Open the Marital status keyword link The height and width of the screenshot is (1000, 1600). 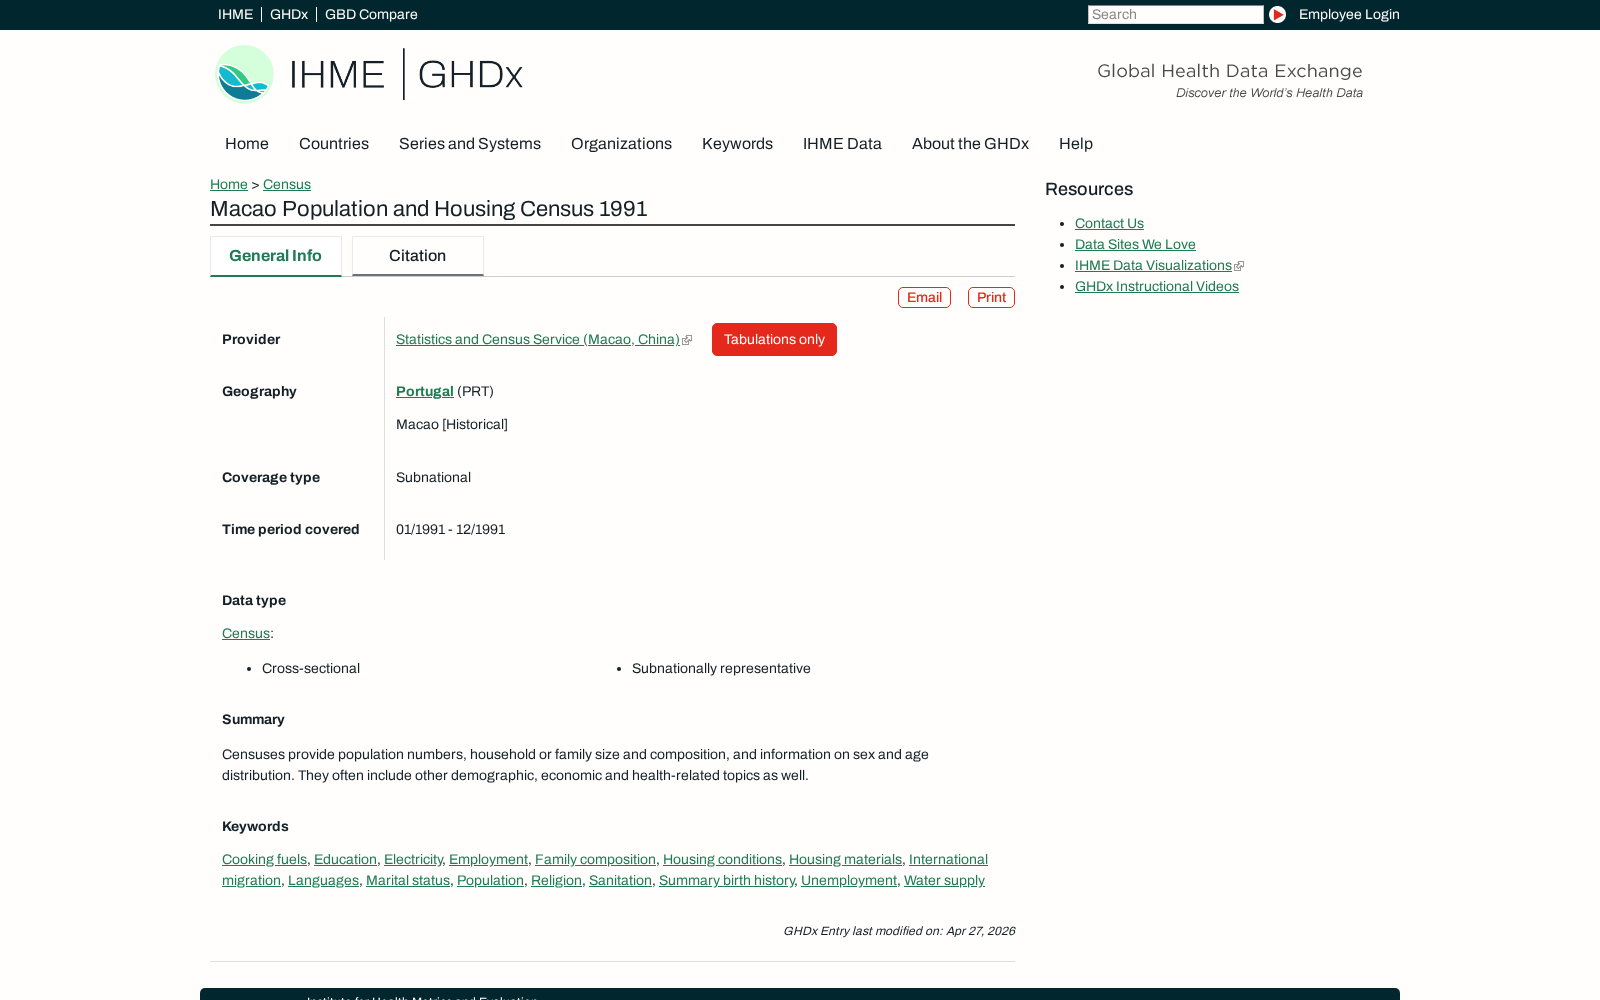pyautogui.click(x=408, y=881)
